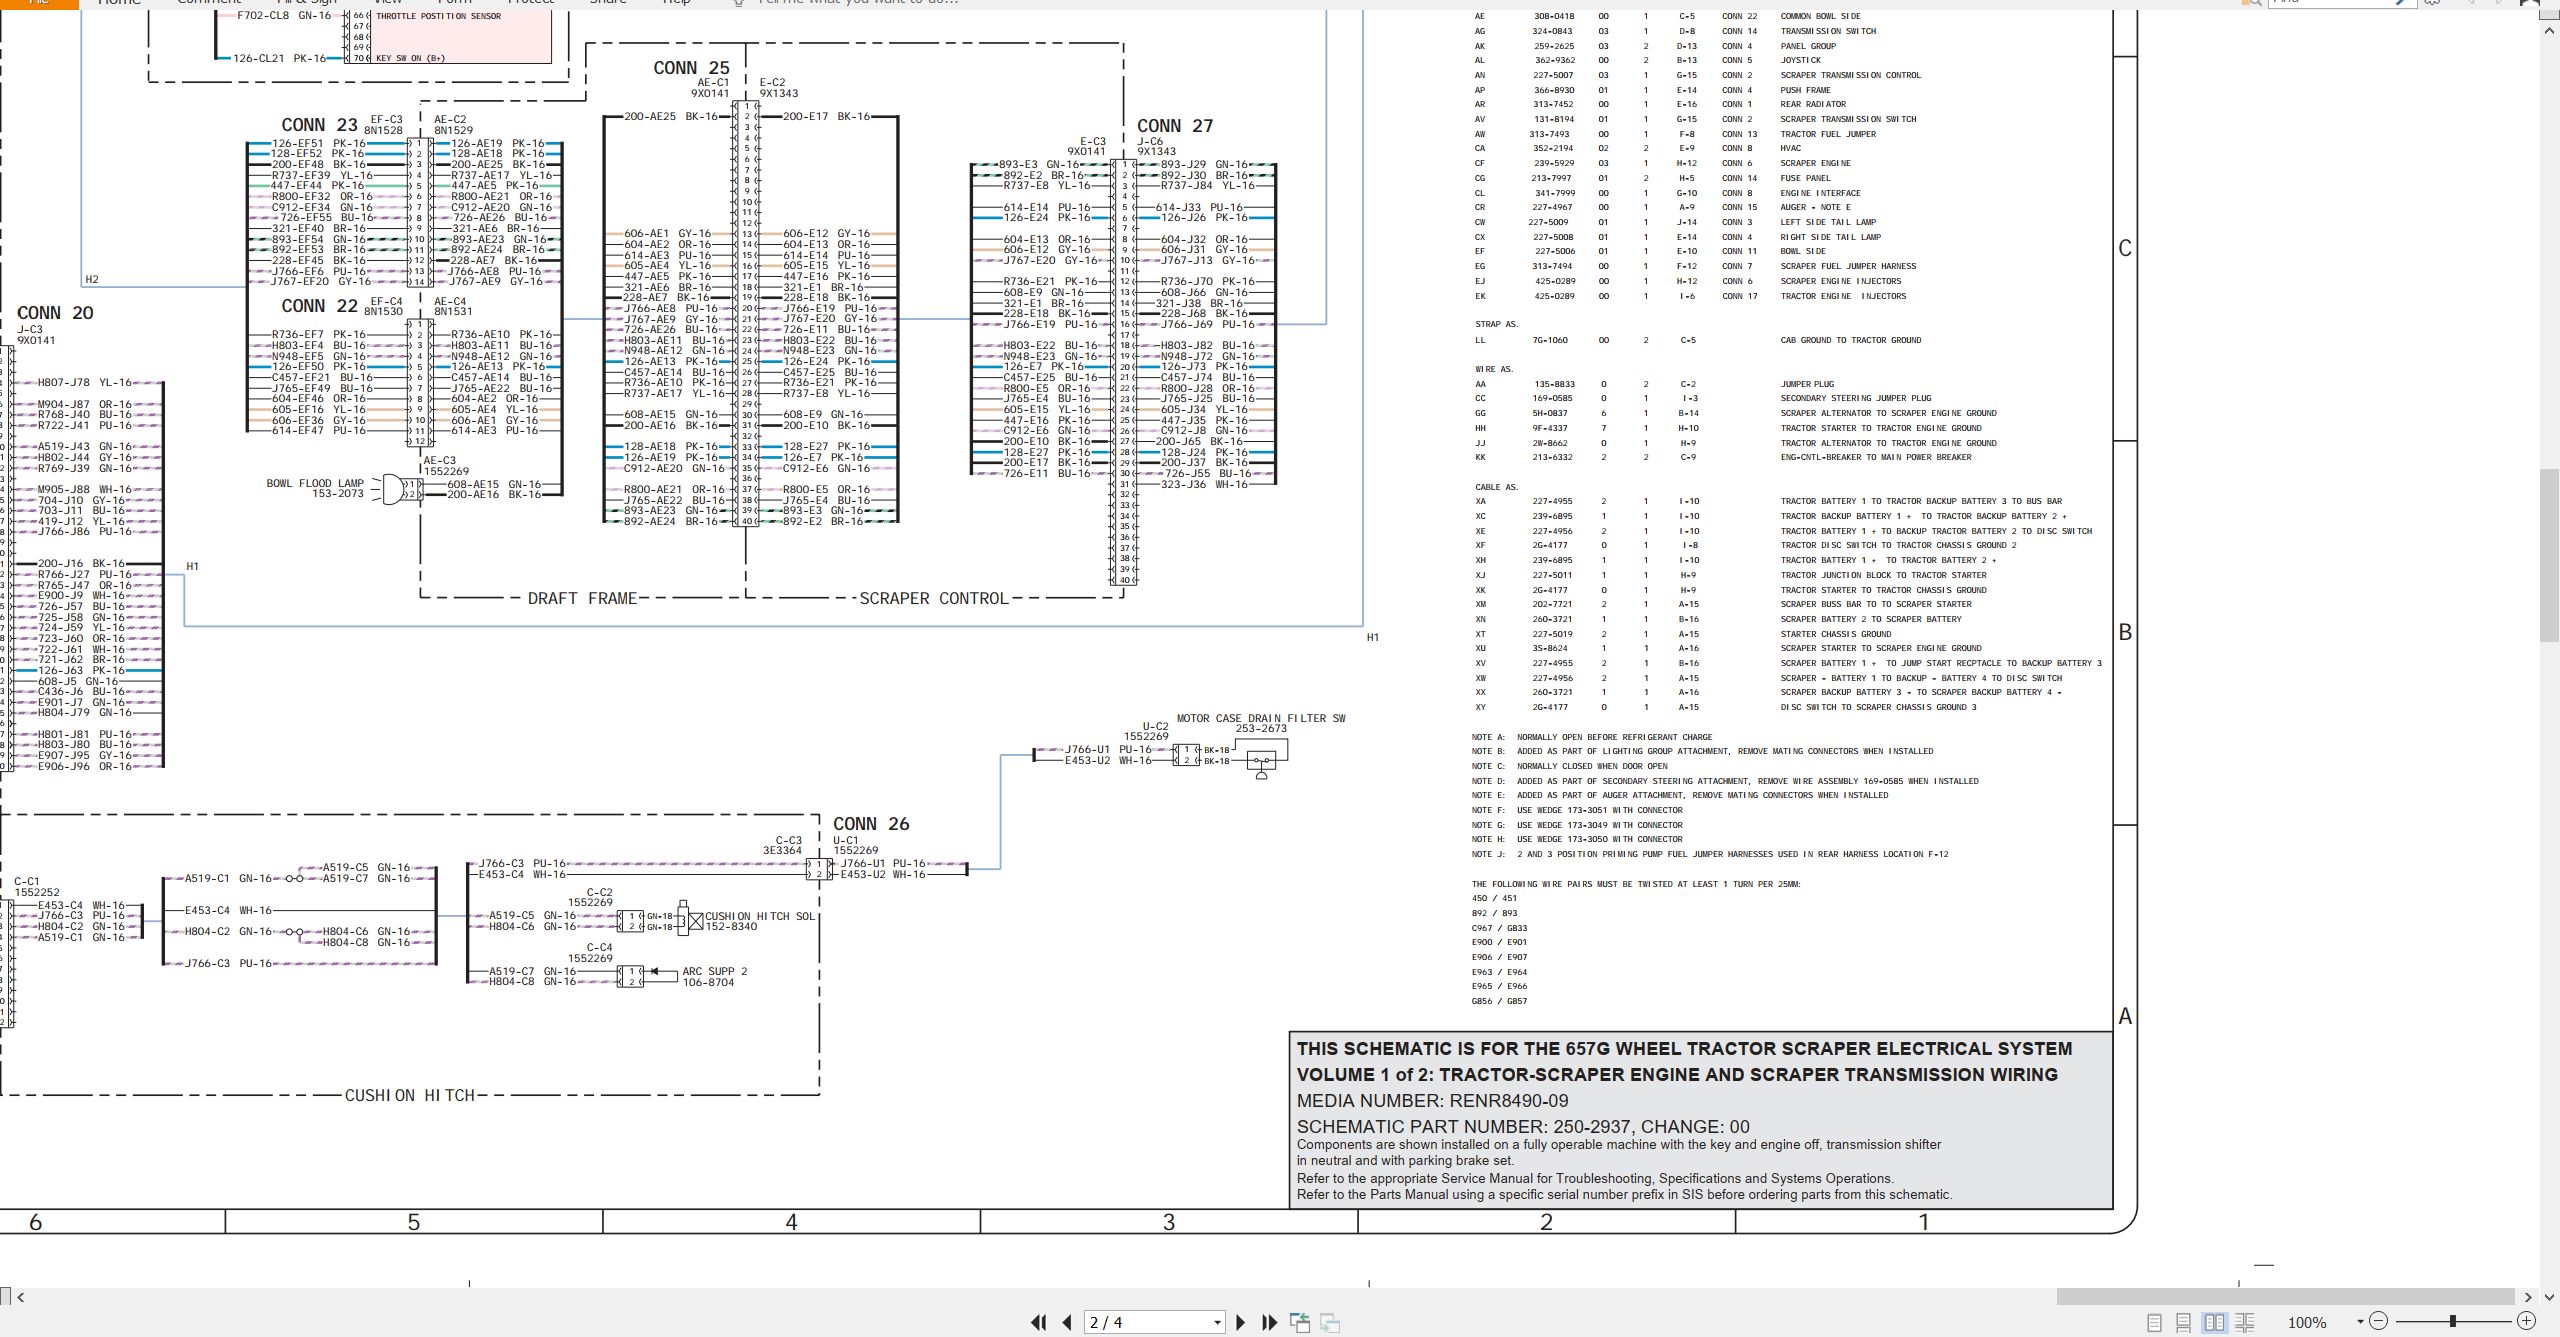Go to the first page
This screenshot has width=2560, height=1337.
tap(1039, 1322)
